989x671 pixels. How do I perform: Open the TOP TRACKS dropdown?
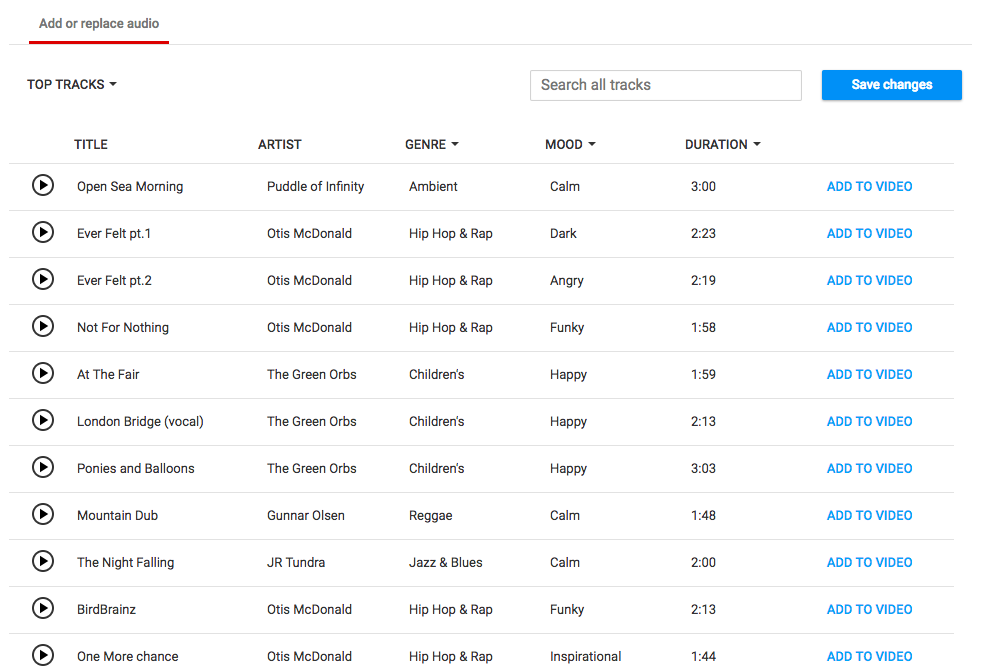pyautogui.click(x=72, y=85)
